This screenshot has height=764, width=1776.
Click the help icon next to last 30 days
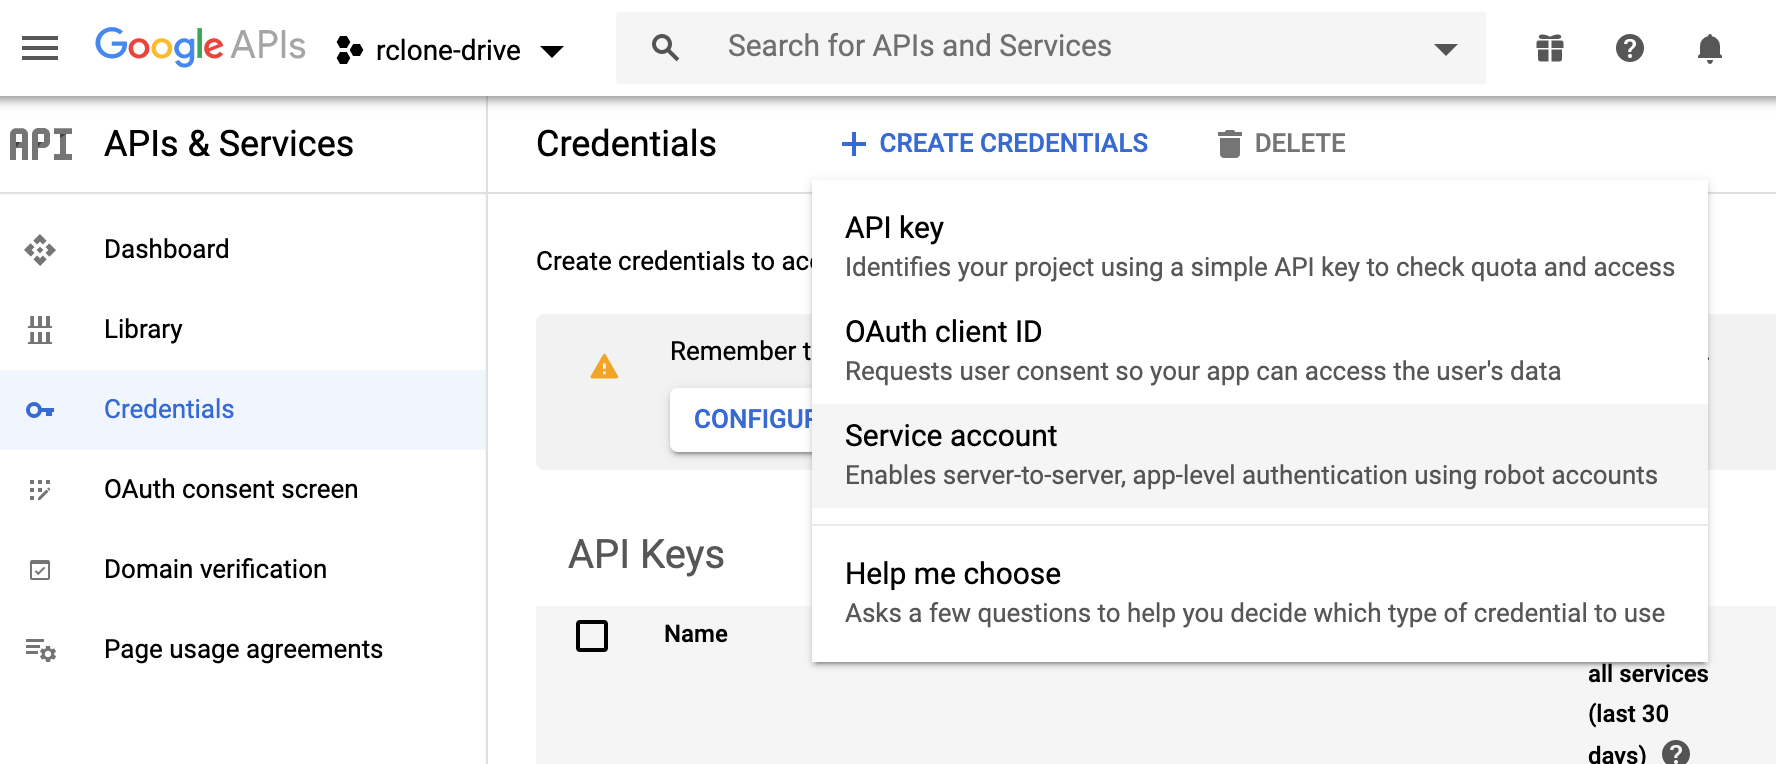coord(1675,751)
